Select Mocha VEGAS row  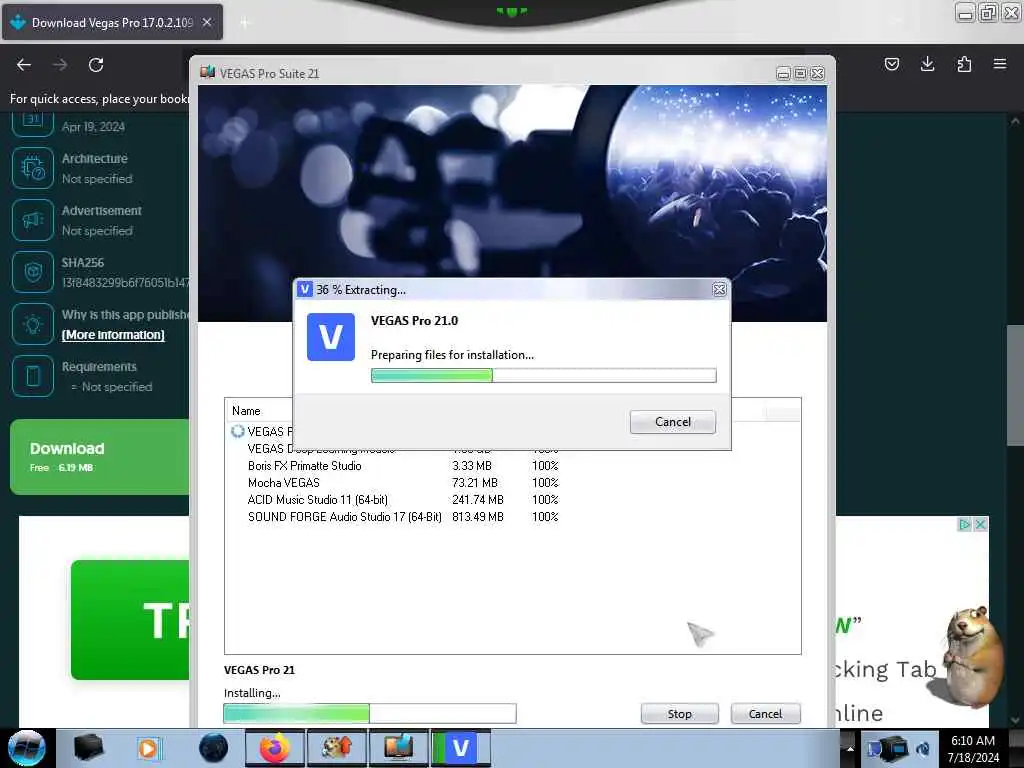pos(403,483)
